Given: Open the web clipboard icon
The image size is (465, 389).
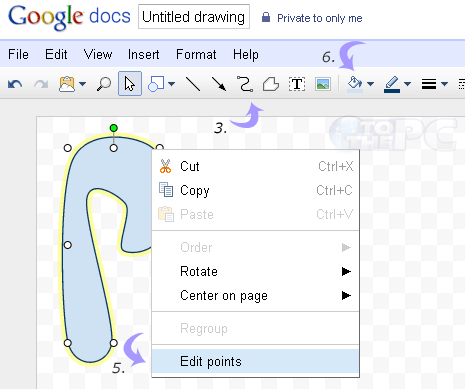Looking at the screenshot, I should pos(67,84).
